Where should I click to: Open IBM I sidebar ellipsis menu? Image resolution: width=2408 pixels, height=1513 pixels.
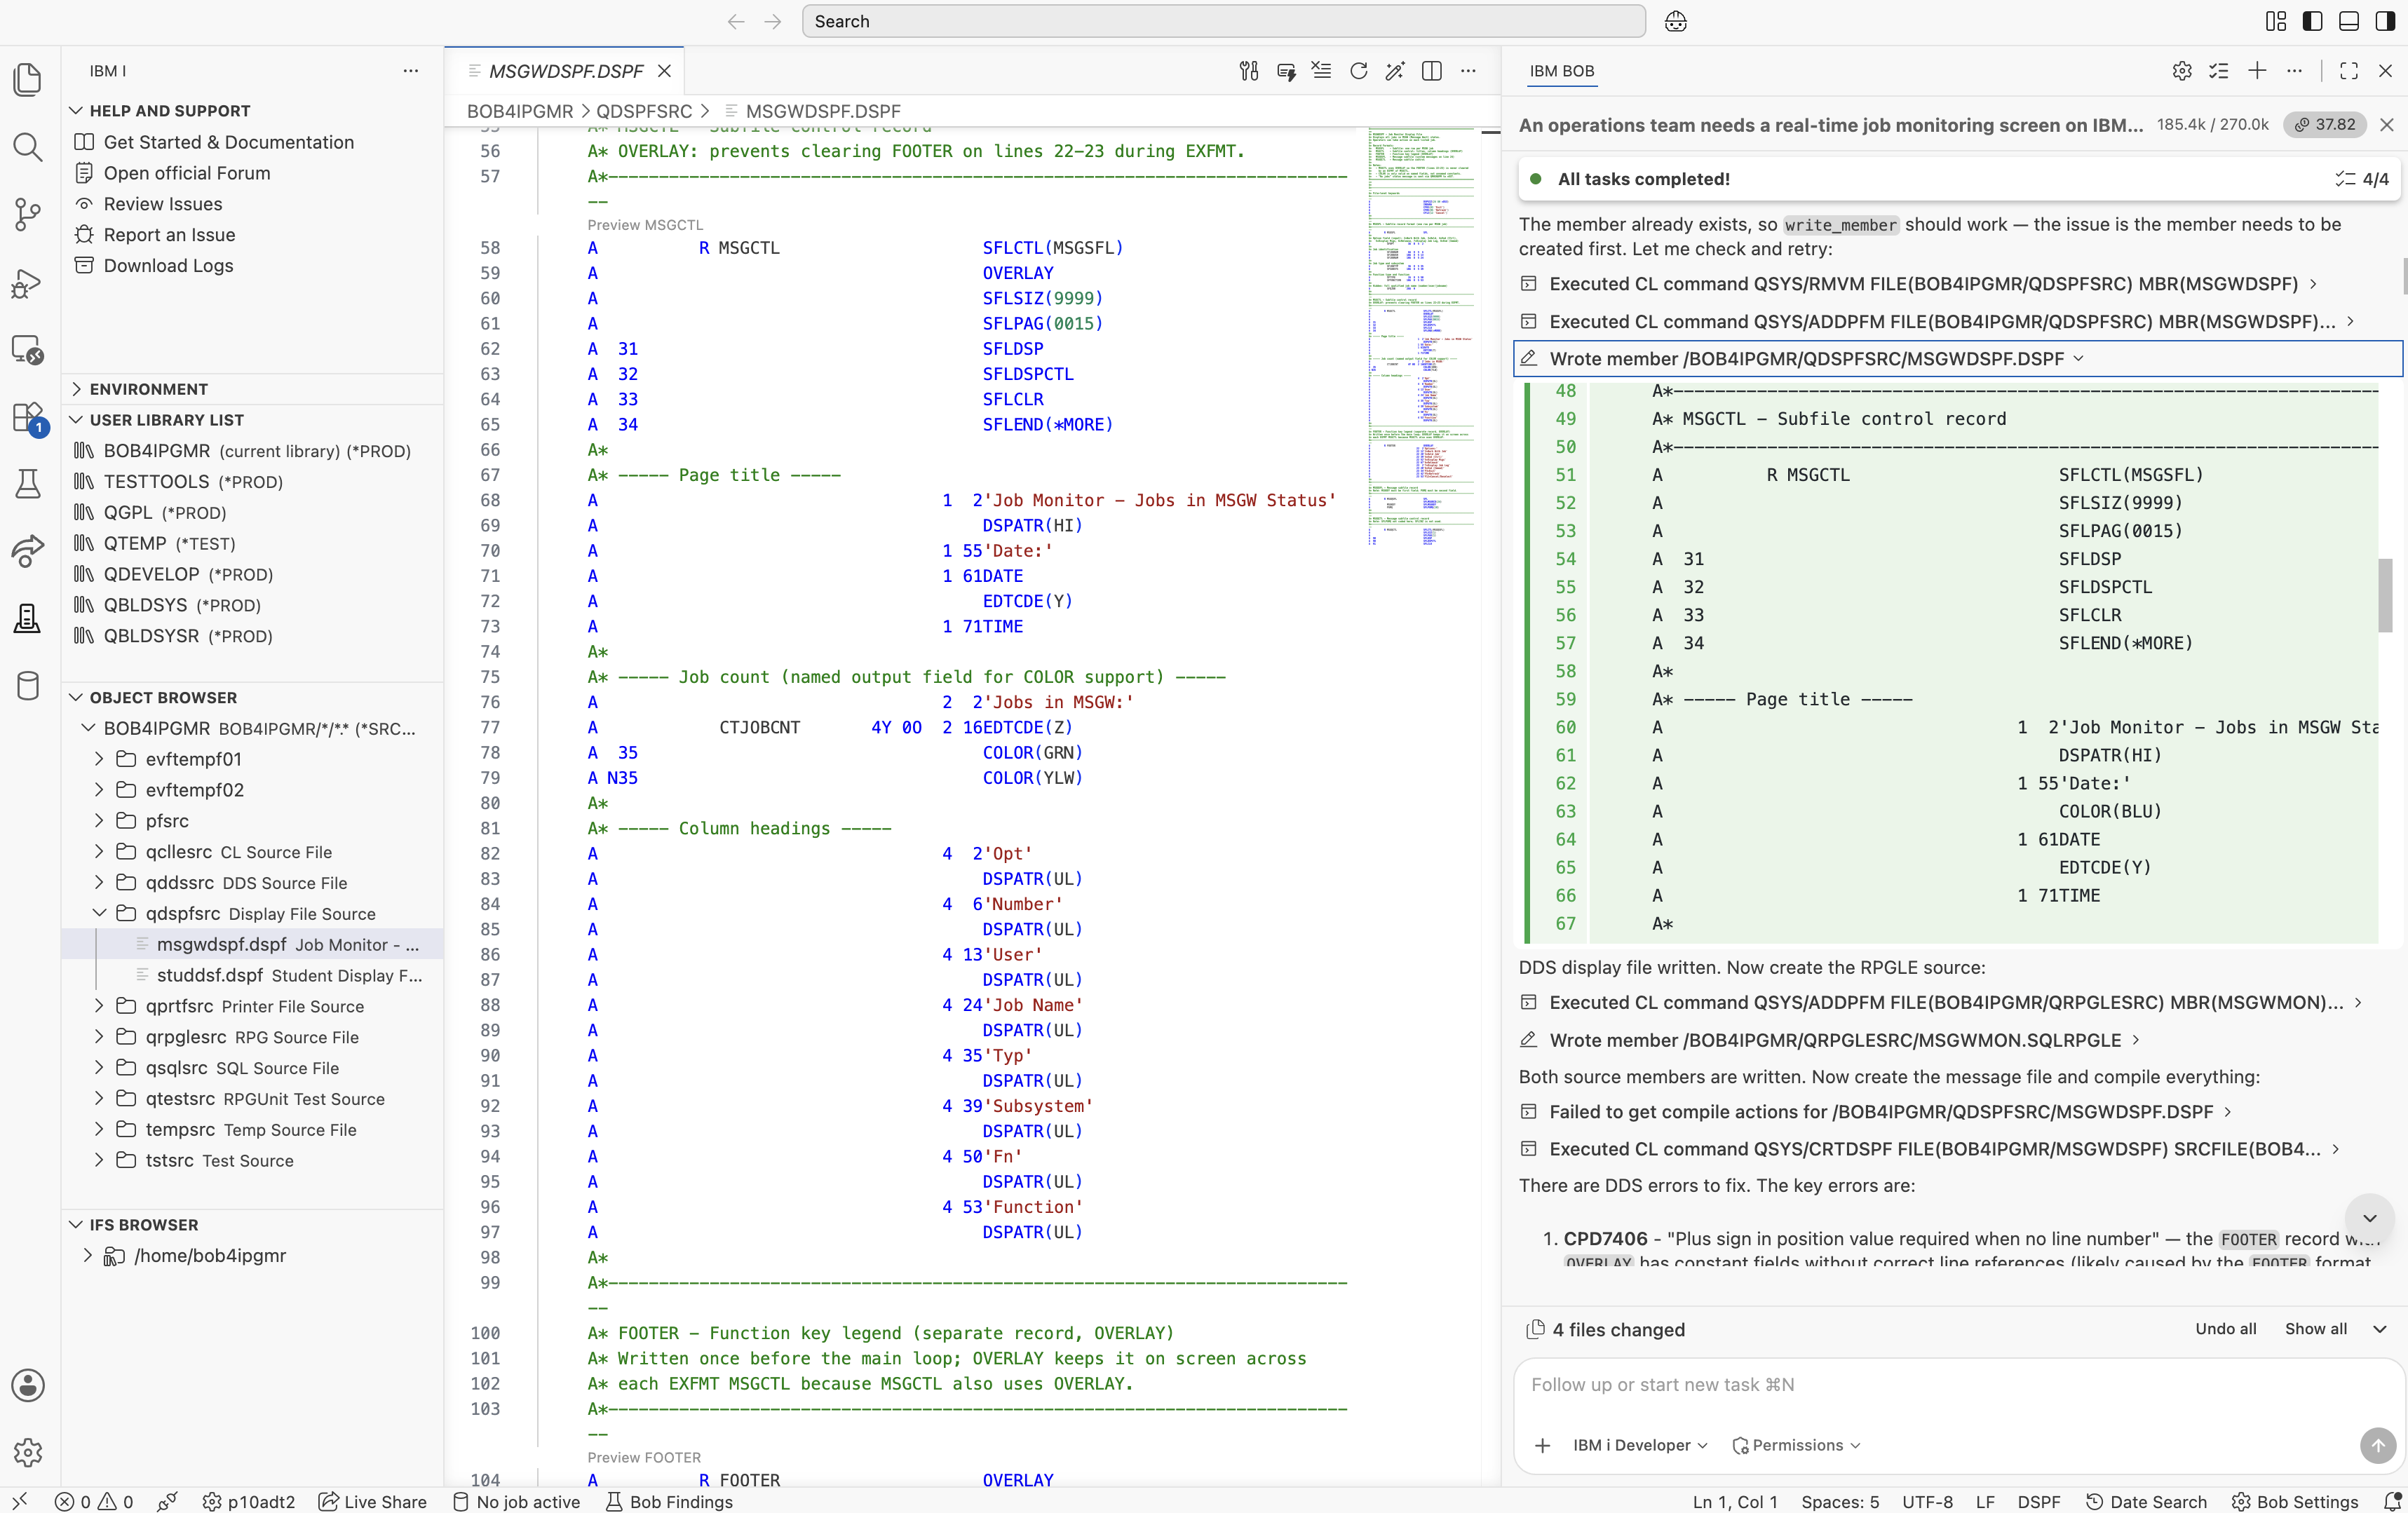[x=410, y=71]
